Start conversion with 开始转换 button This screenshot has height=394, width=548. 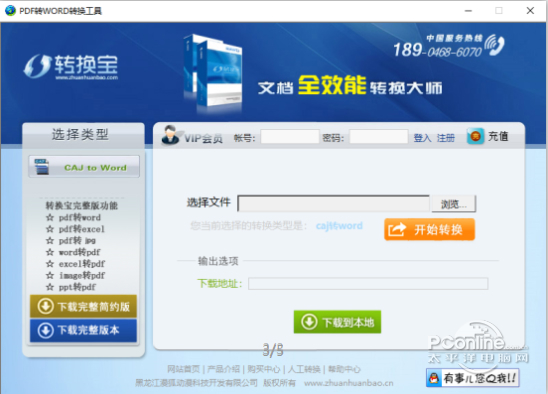(x=430, y=229)
